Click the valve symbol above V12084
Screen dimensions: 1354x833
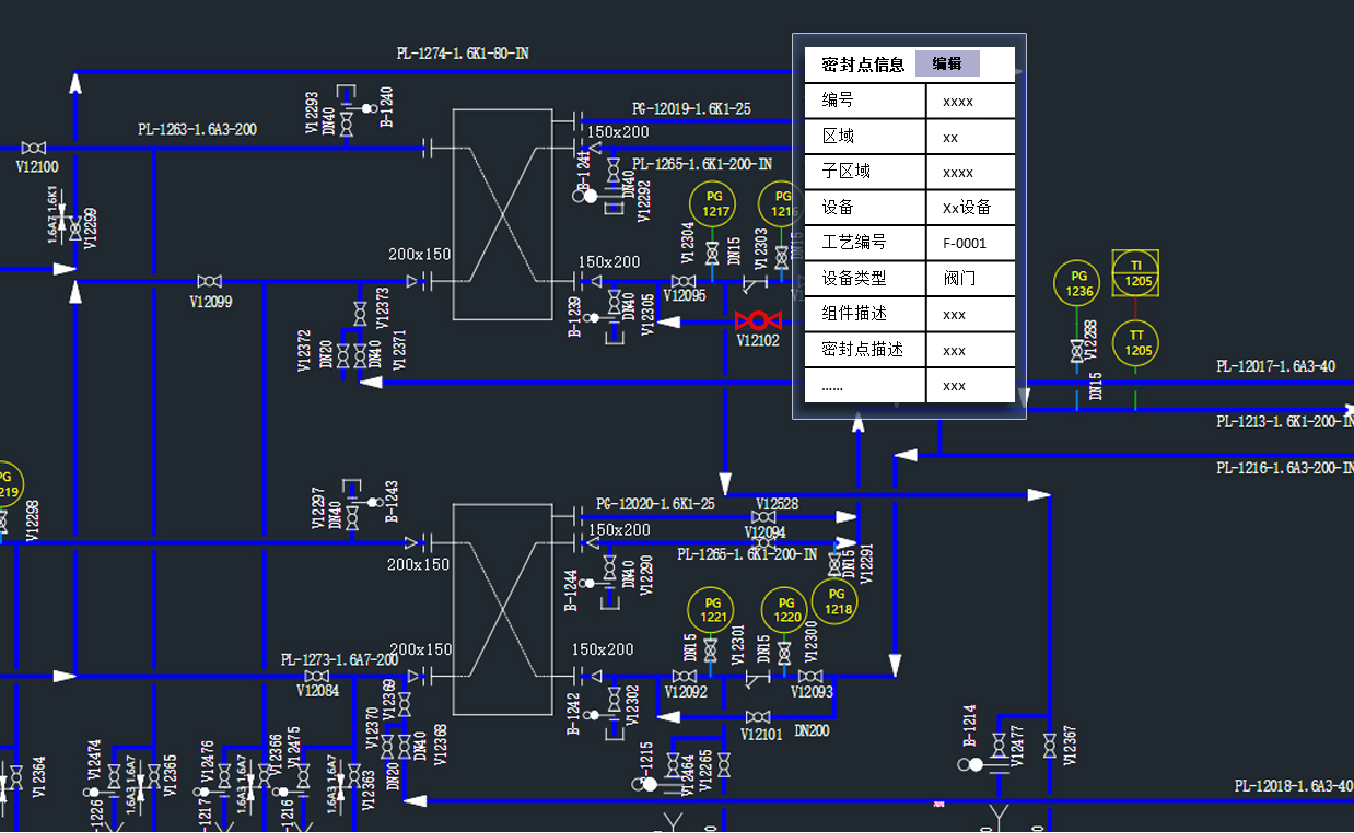tap(316, 676)
